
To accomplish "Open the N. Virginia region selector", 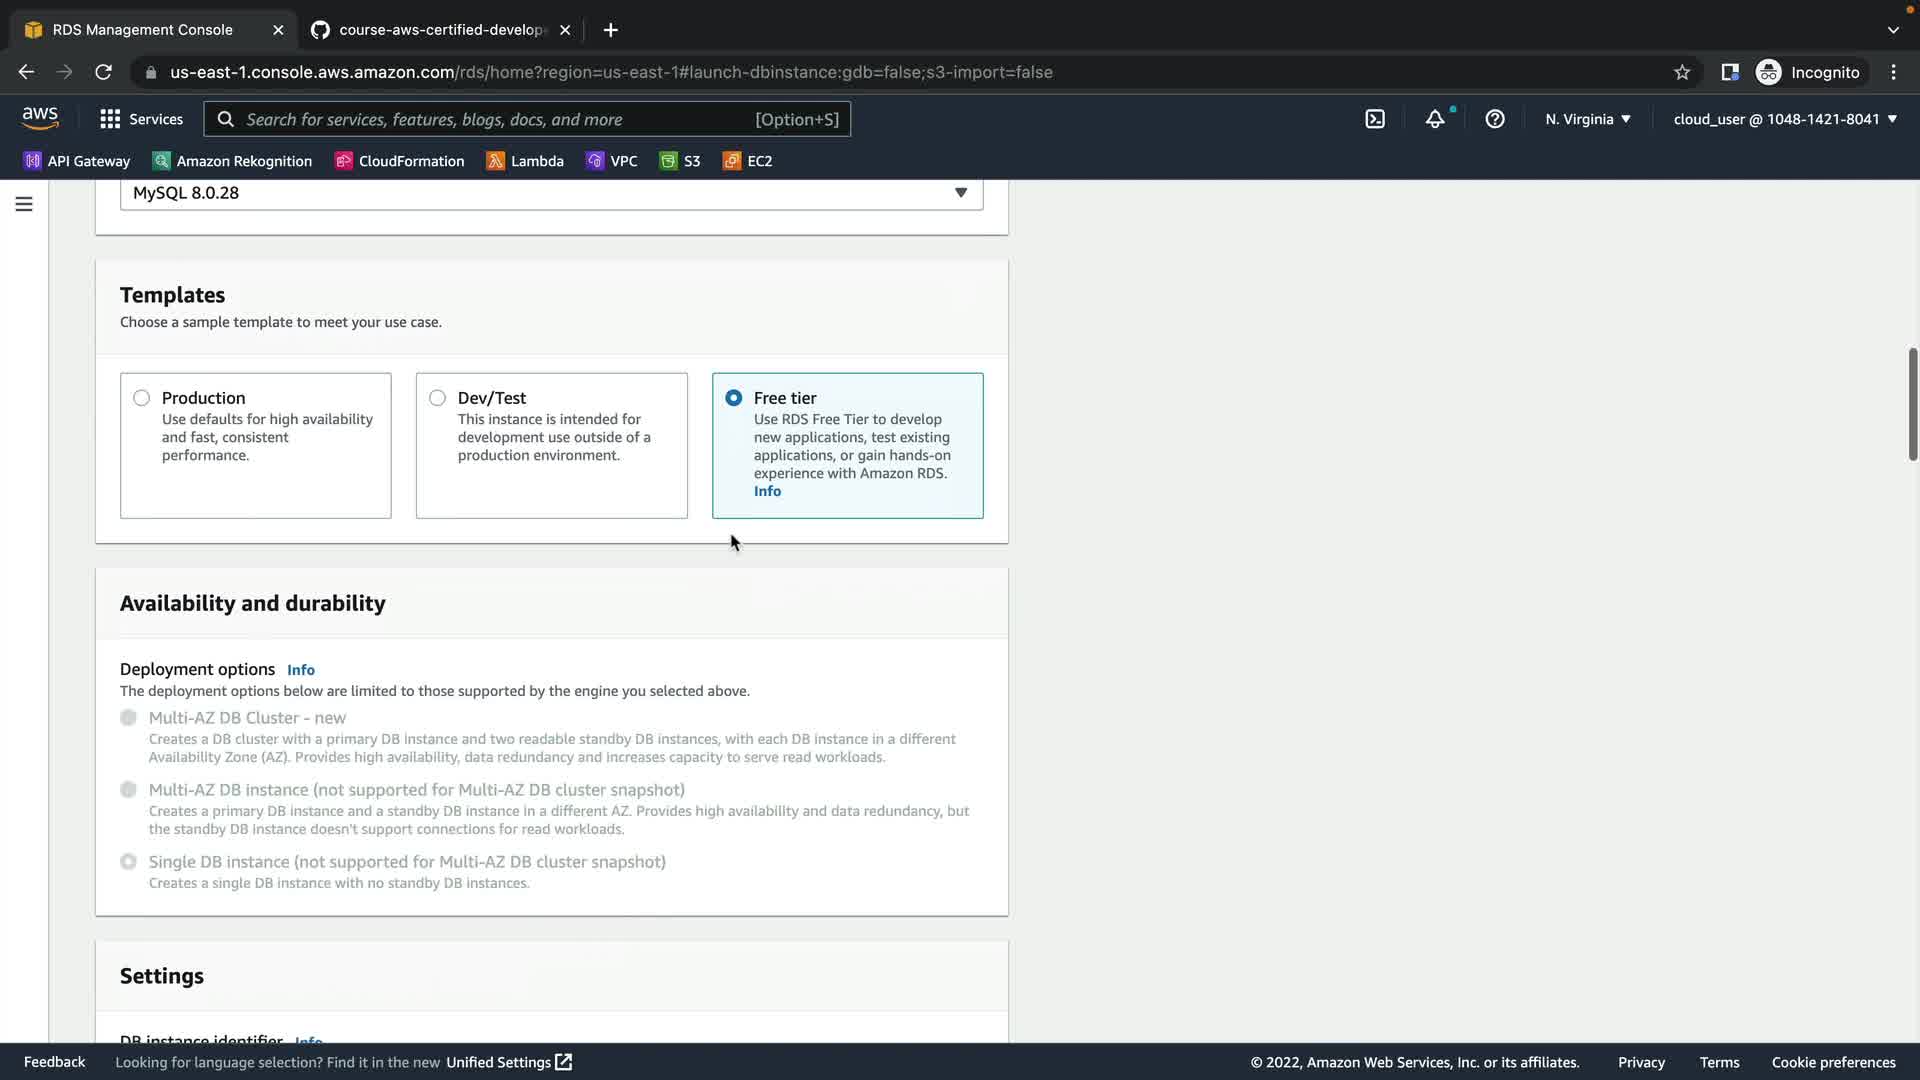I will pyautogui.click(x=1587, y=119).
